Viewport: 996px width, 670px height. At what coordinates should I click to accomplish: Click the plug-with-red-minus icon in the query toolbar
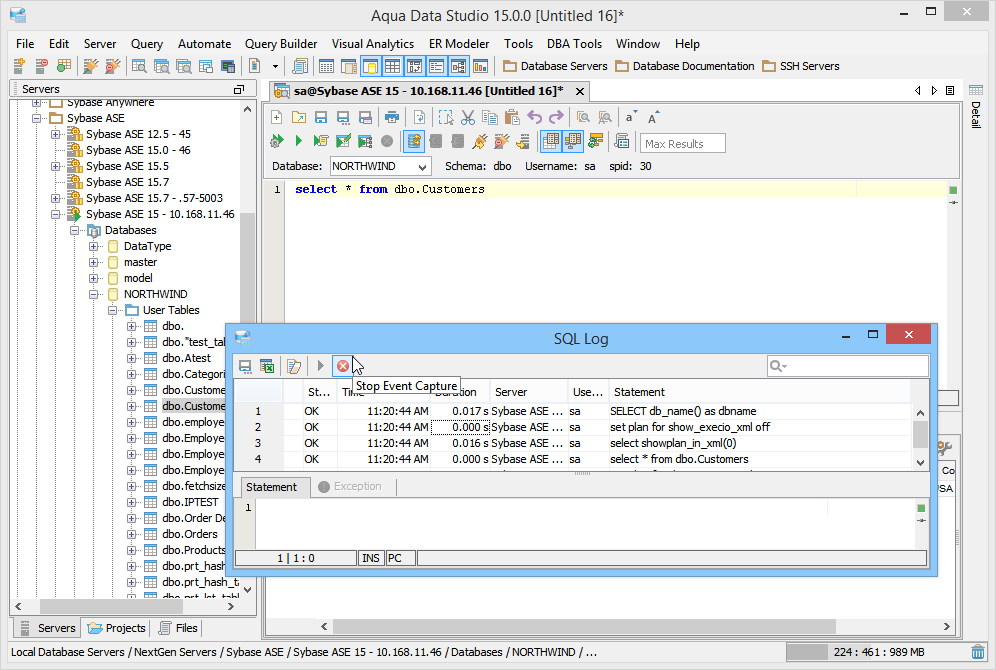[502, 141]
